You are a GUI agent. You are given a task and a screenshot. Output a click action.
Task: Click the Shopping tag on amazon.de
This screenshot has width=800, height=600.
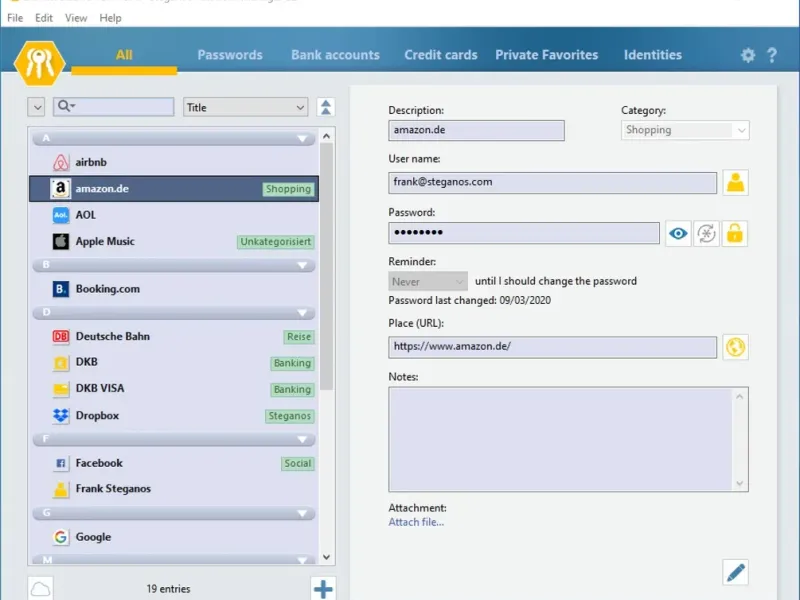pyautogui.click(x=288, y=189)
